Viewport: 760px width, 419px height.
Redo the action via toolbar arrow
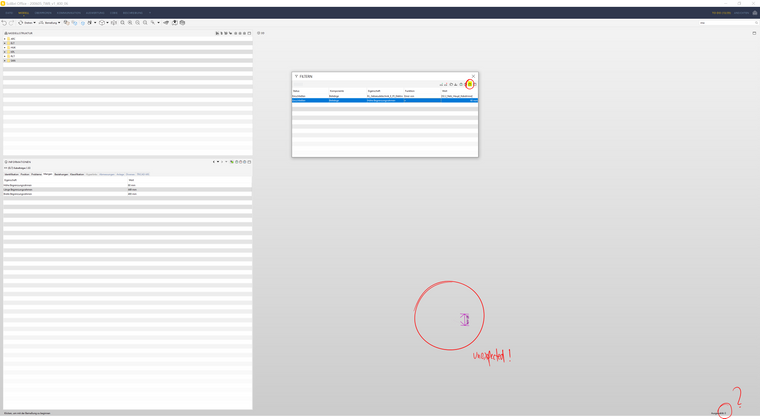(x=11, y=23)
